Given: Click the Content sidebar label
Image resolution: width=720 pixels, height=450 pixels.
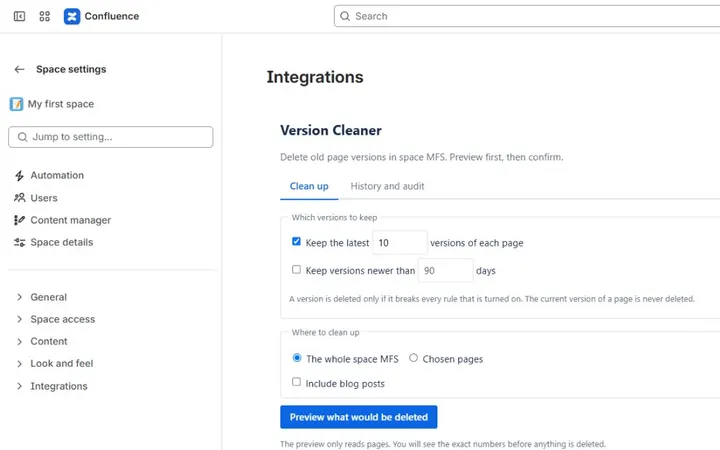Looking at the screenshot, I should click(49, 342).
